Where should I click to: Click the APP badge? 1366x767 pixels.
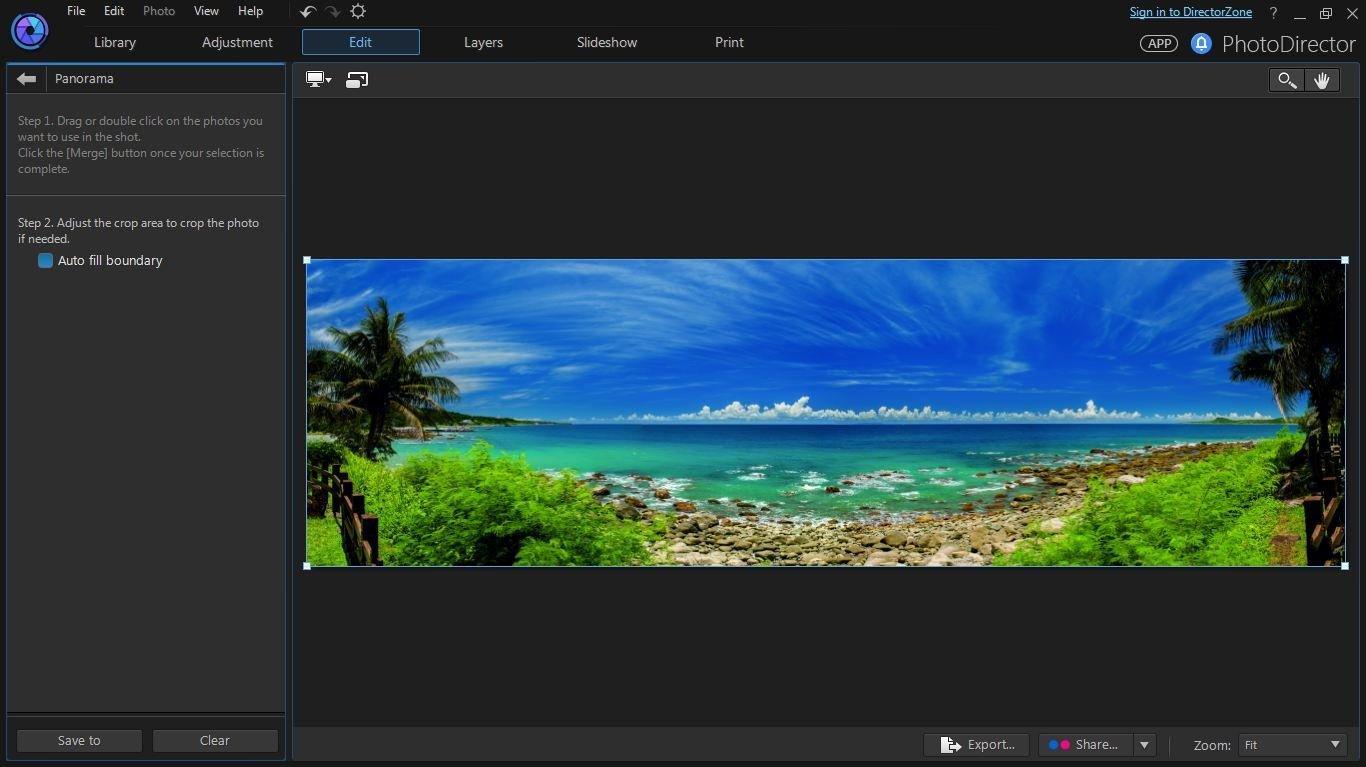pos(1158,43)
